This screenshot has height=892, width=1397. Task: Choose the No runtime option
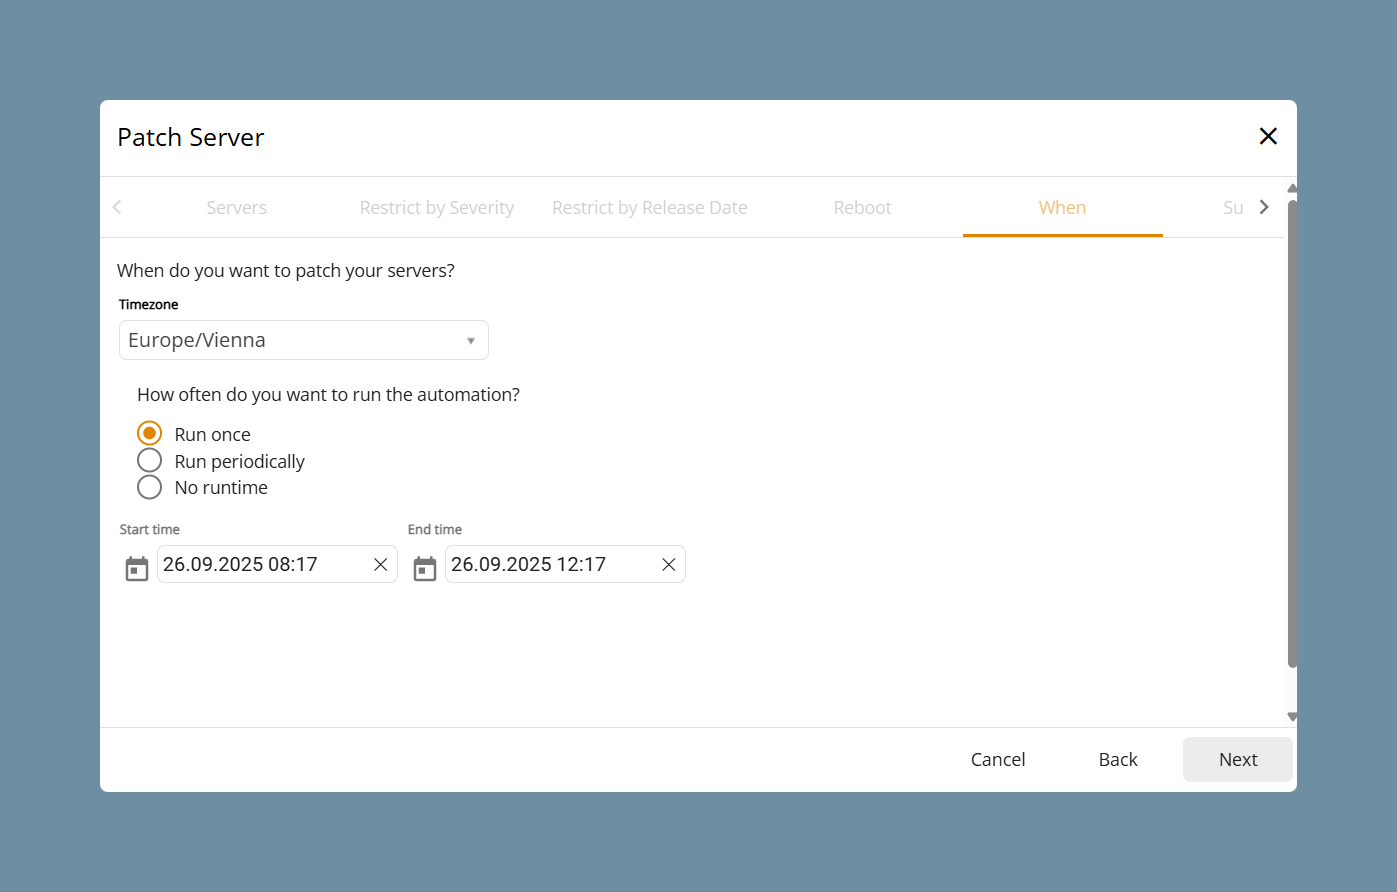pyautogui.click(x=149, y=487)
